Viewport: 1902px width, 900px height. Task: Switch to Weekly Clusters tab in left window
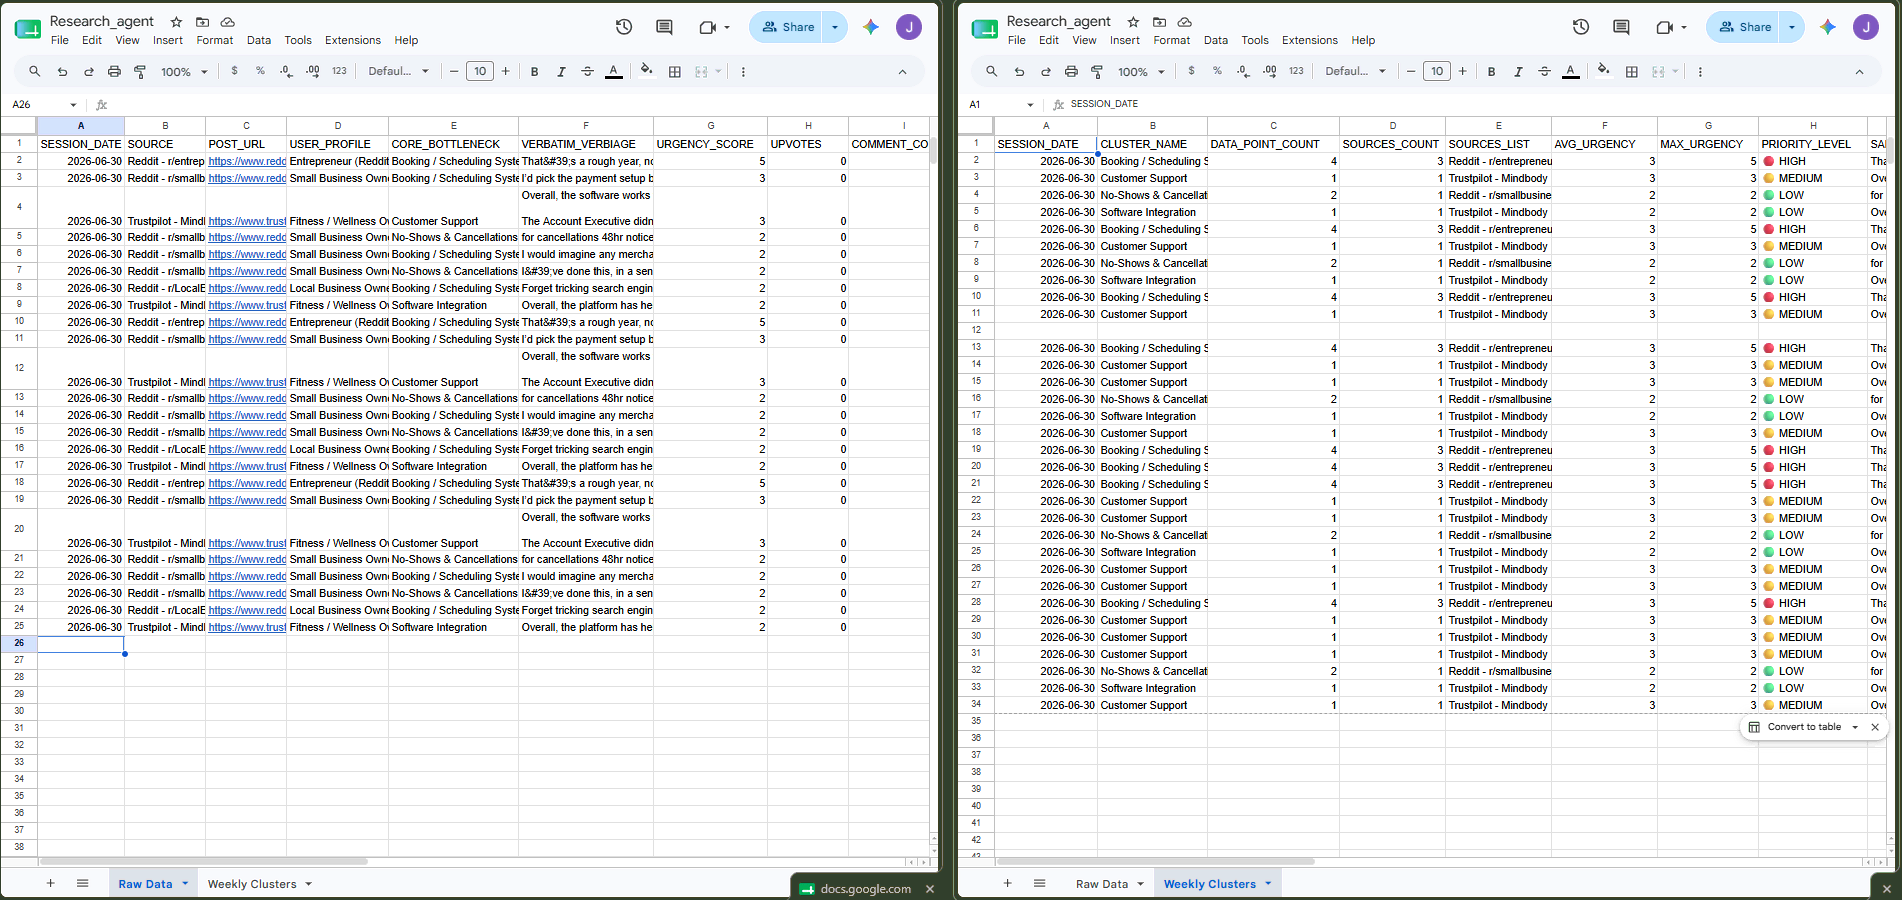(252, 884)
